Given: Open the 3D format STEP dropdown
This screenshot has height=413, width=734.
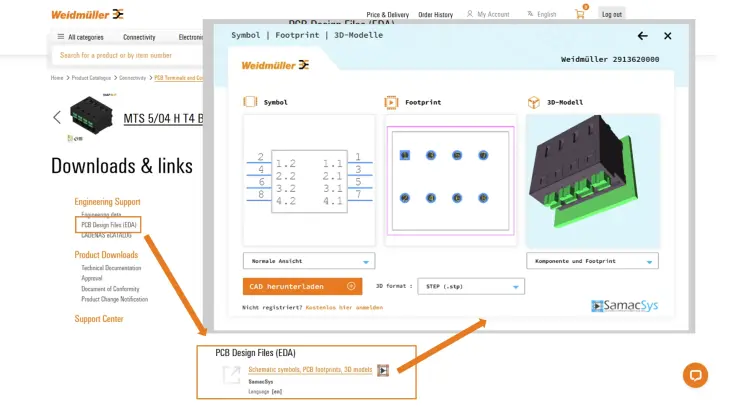Looking at the screenshot, I should [470, 287].
